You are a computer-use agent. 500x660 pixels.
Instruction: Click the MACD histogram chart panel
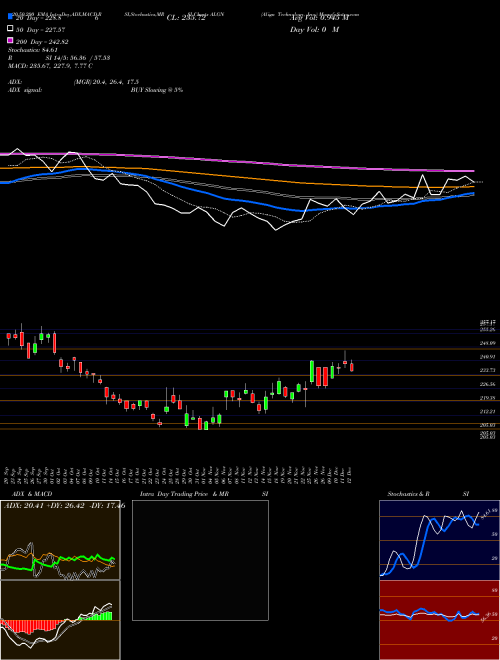(x=60, y=620)
